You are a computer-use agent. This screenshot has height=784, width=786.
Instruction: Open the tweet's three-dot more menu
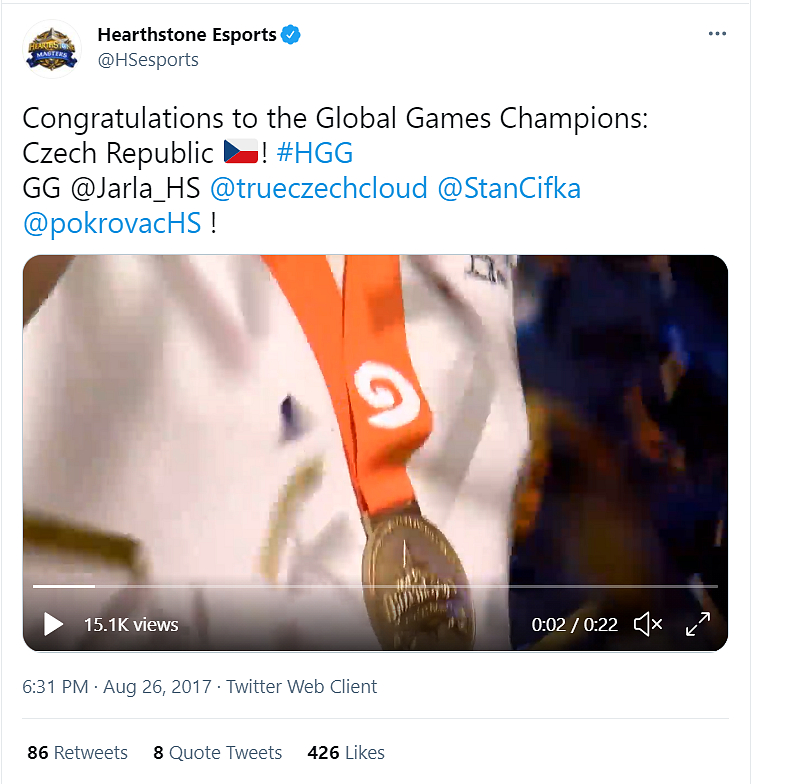(717, 34)
